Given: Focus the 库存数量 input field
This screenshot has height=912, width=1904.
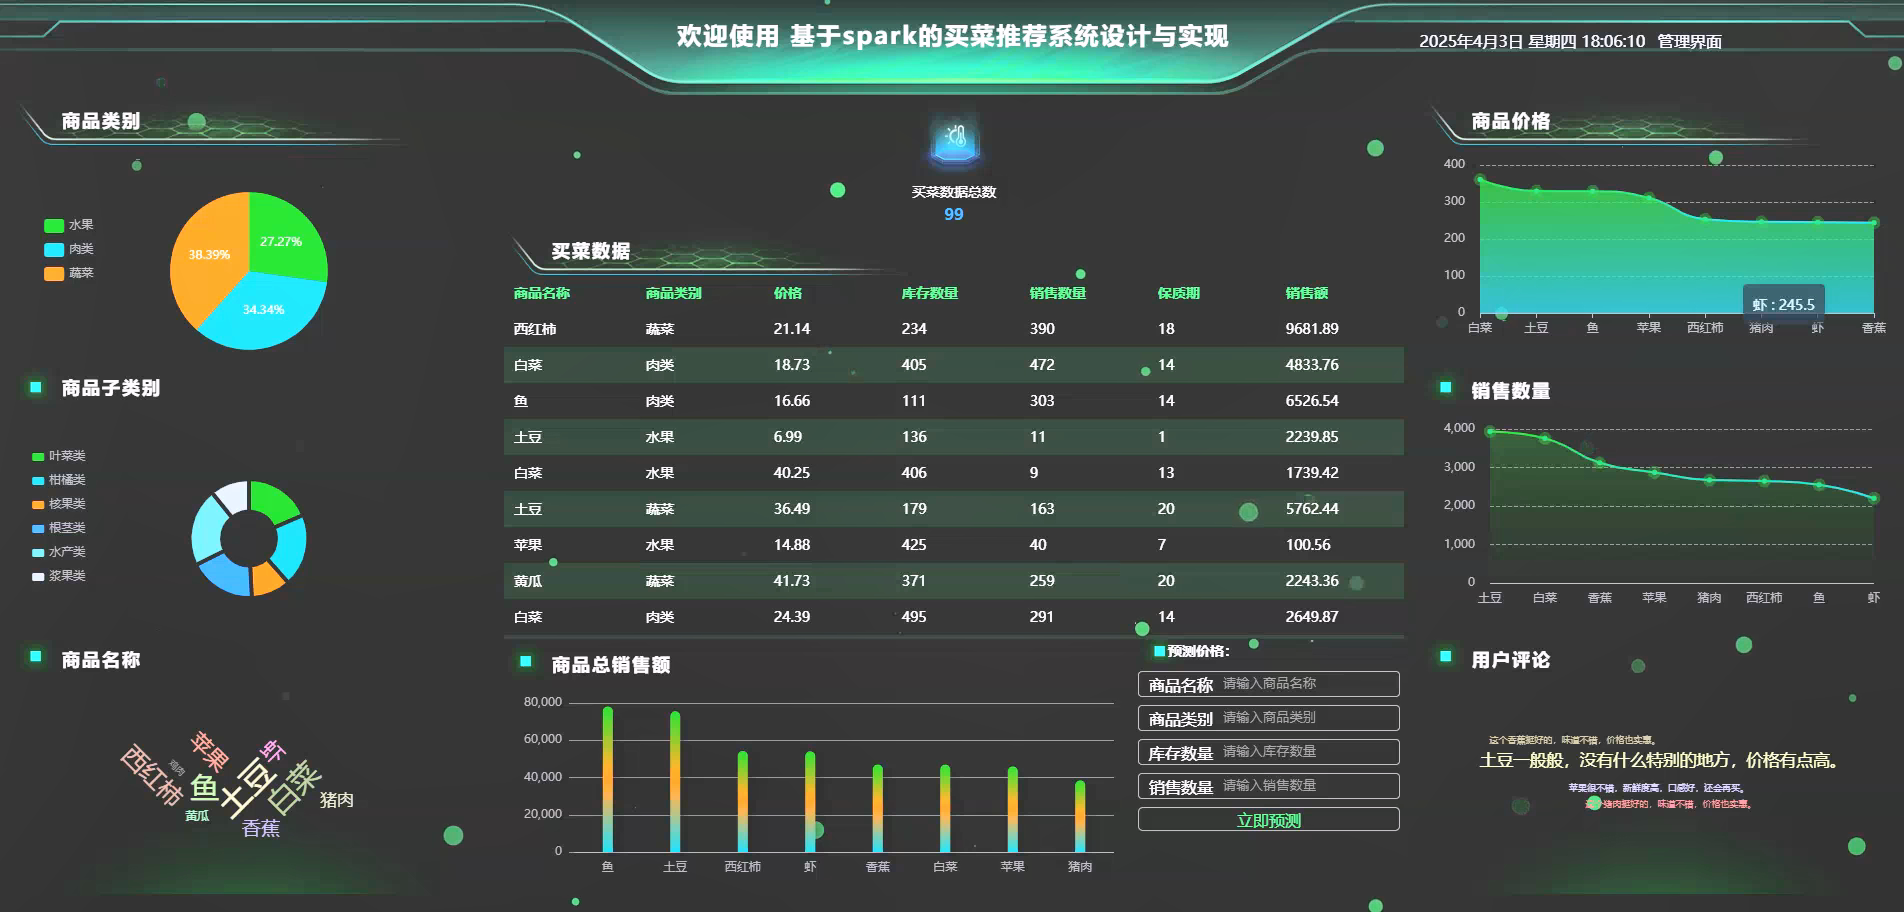Looking at the screenshot, I should point(1268,752).
